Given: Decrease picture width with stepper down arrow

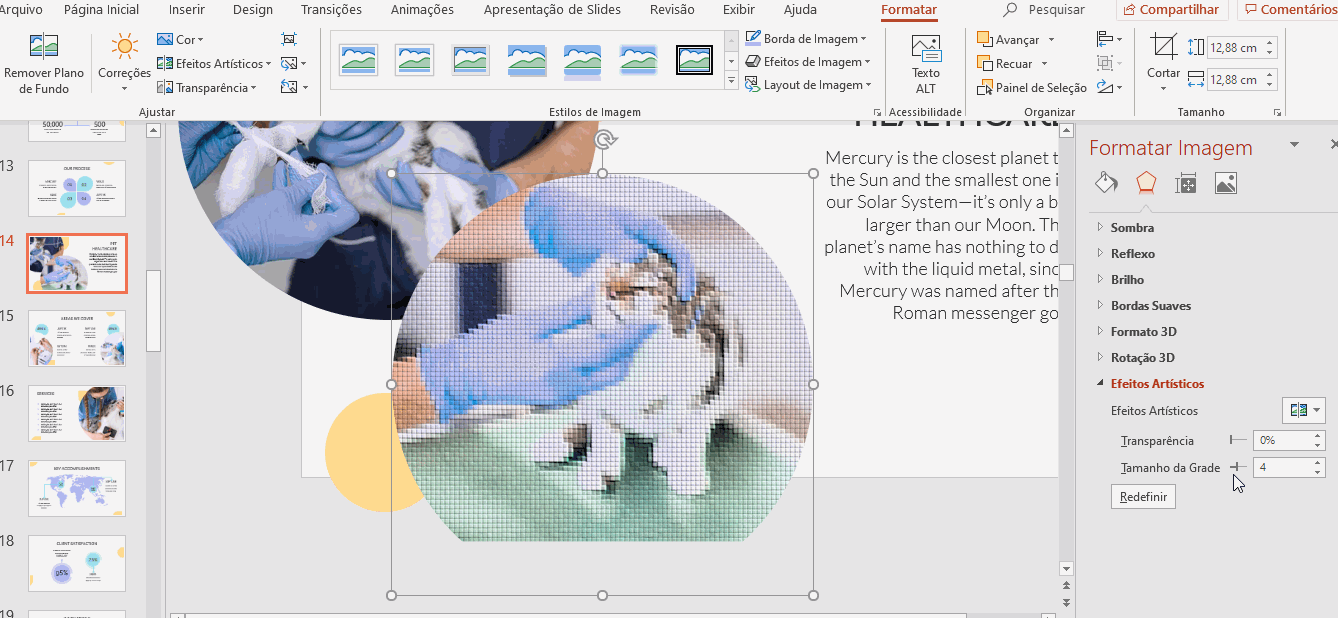Looking at the screenshot, I should 1271,85.
